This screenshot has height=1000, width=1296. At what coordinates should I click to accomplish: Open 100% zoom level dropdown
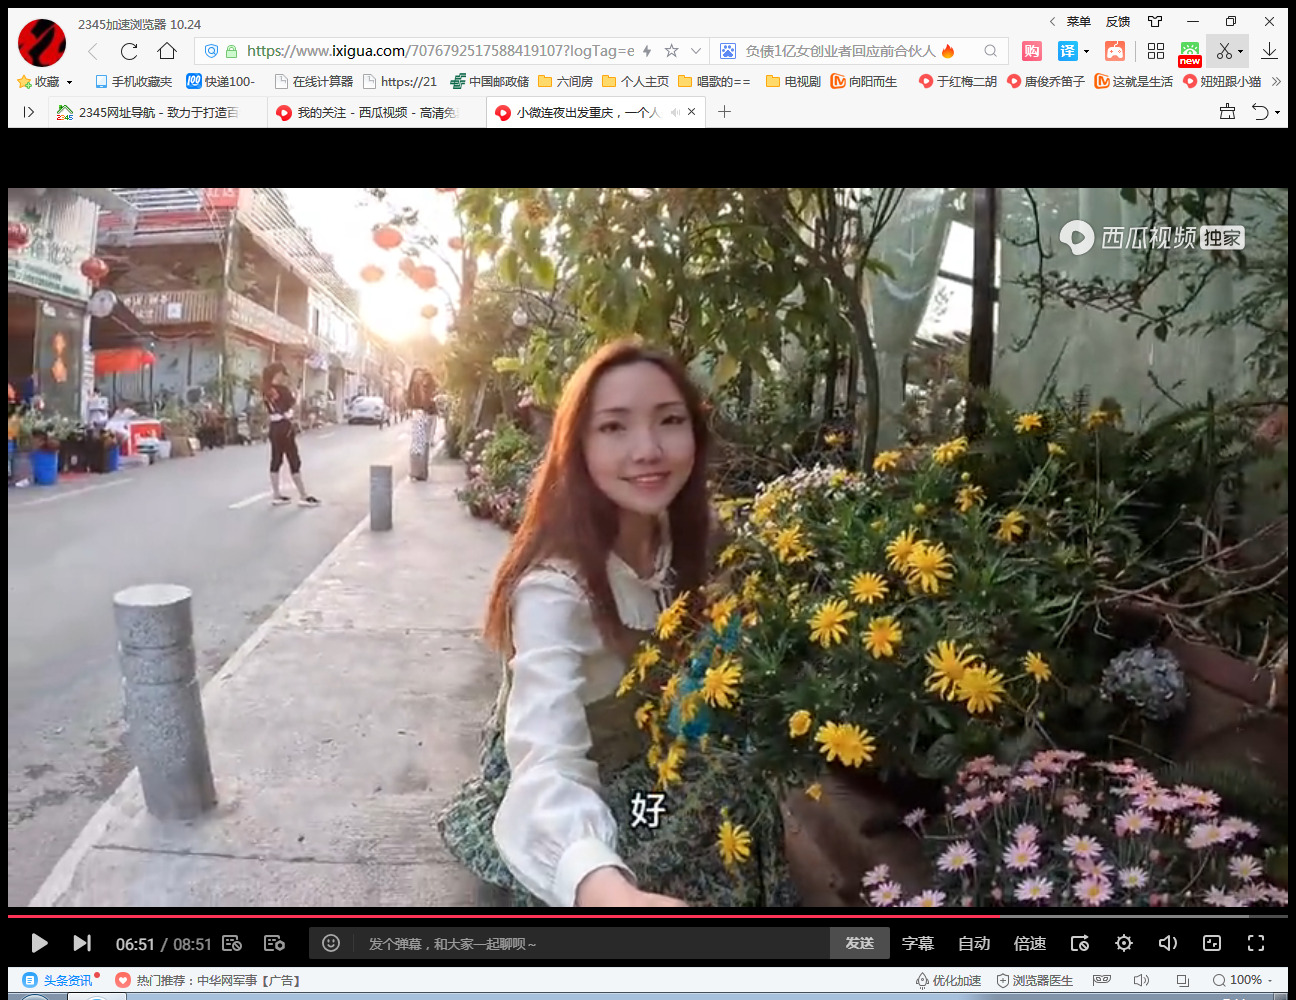[x=1243, y=981]
